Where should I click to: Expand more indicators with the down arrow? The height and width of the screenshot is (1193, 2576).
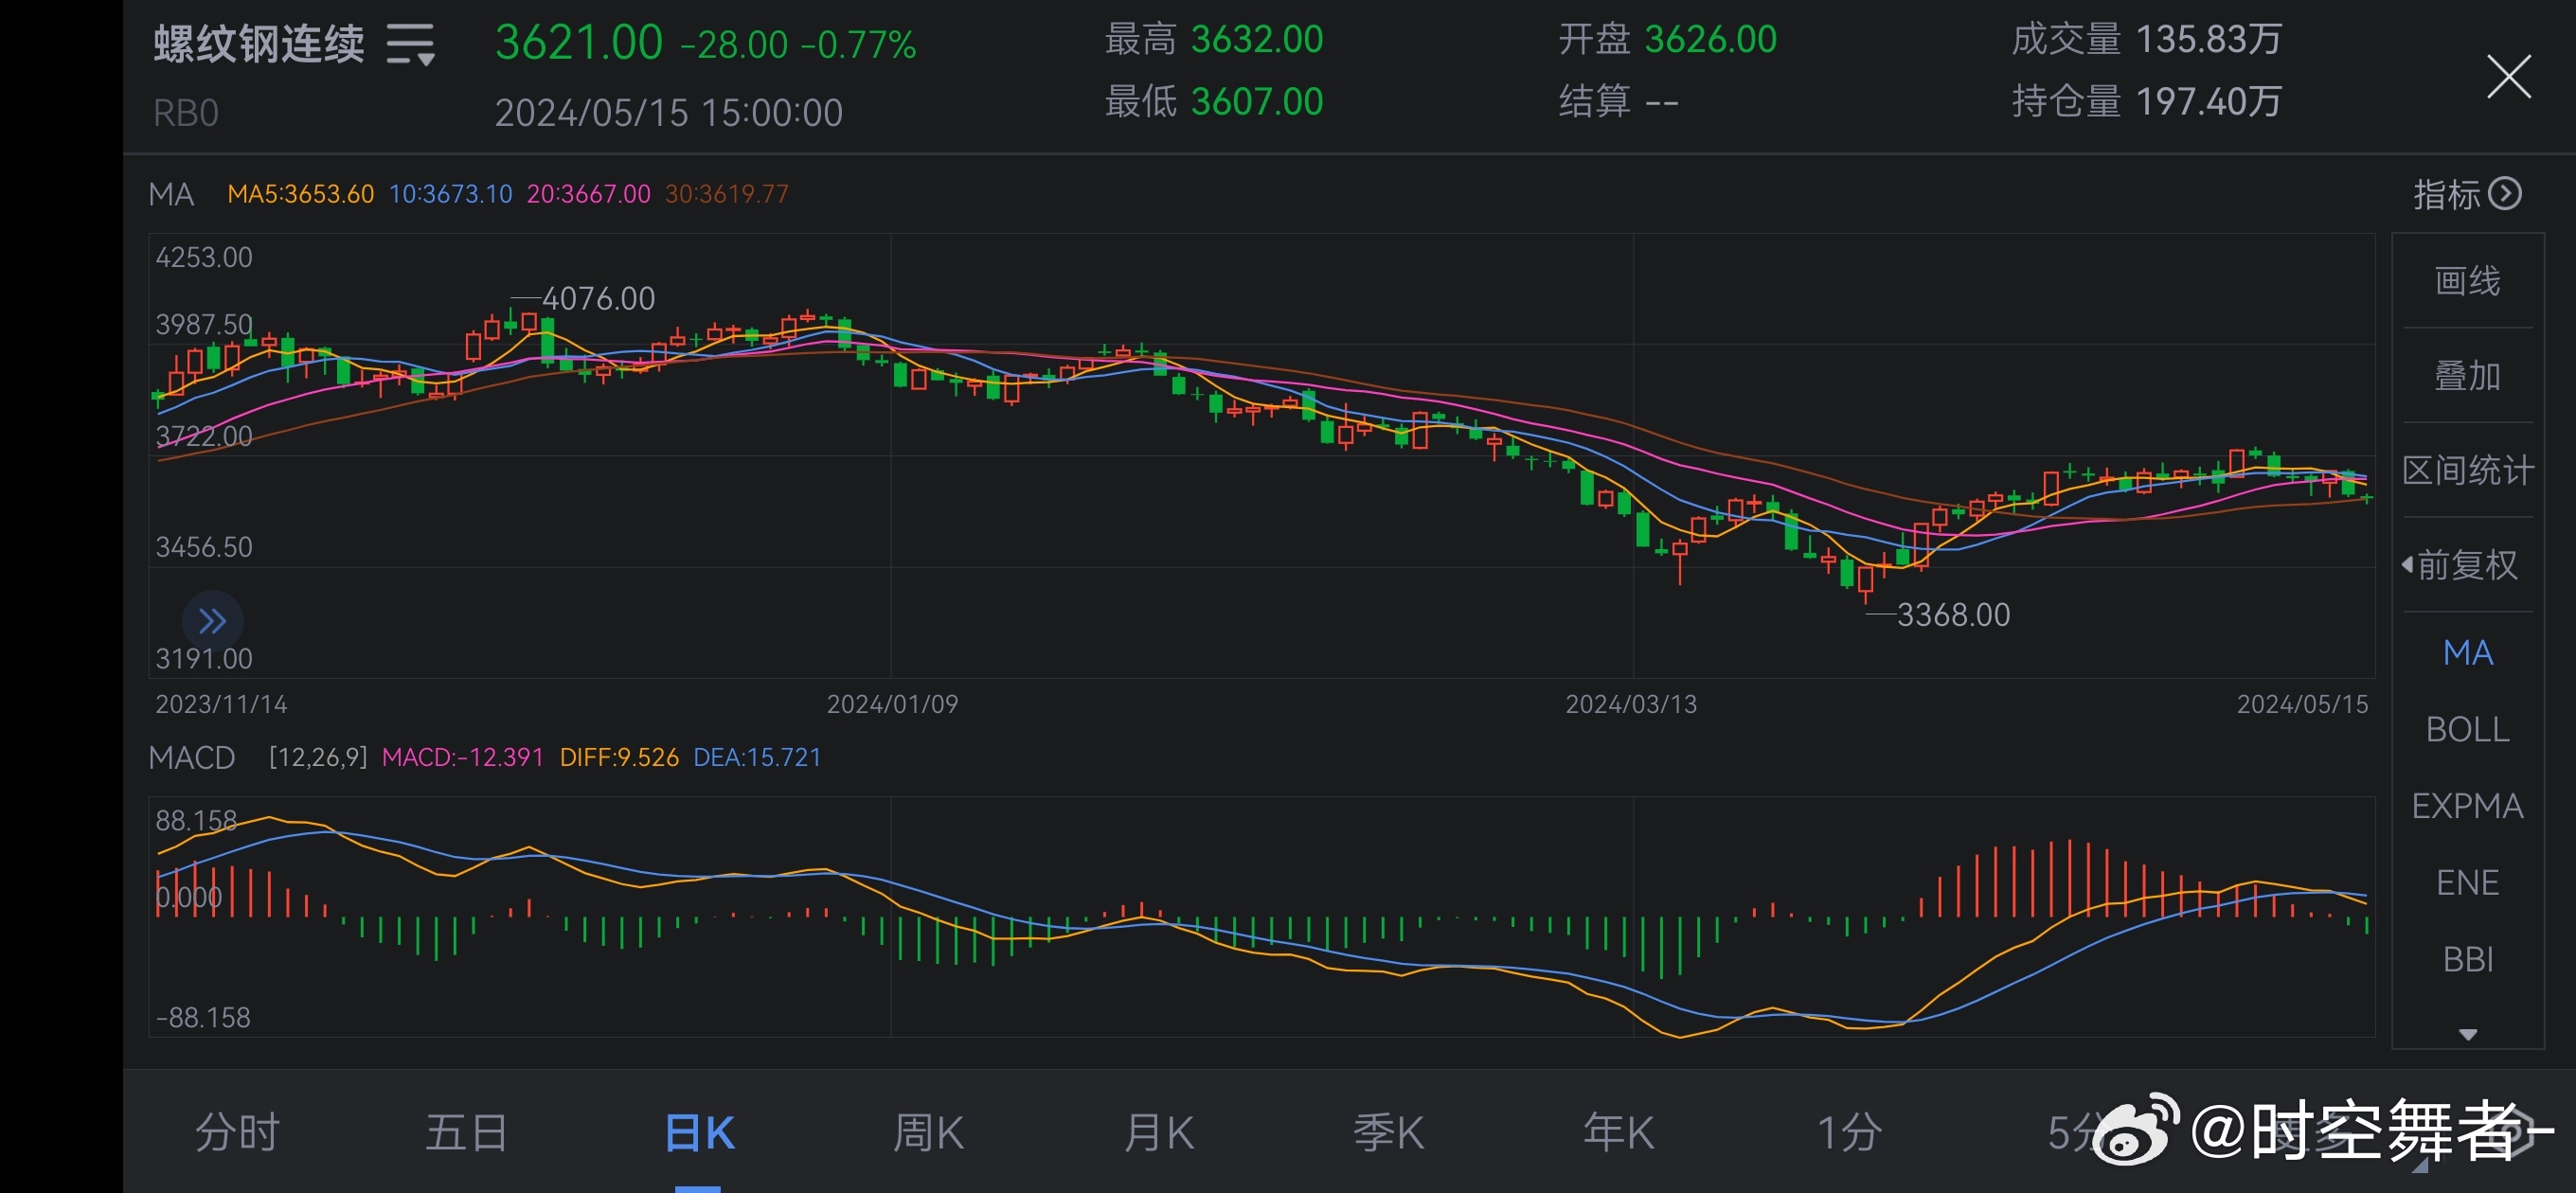coord(2467,1034)
